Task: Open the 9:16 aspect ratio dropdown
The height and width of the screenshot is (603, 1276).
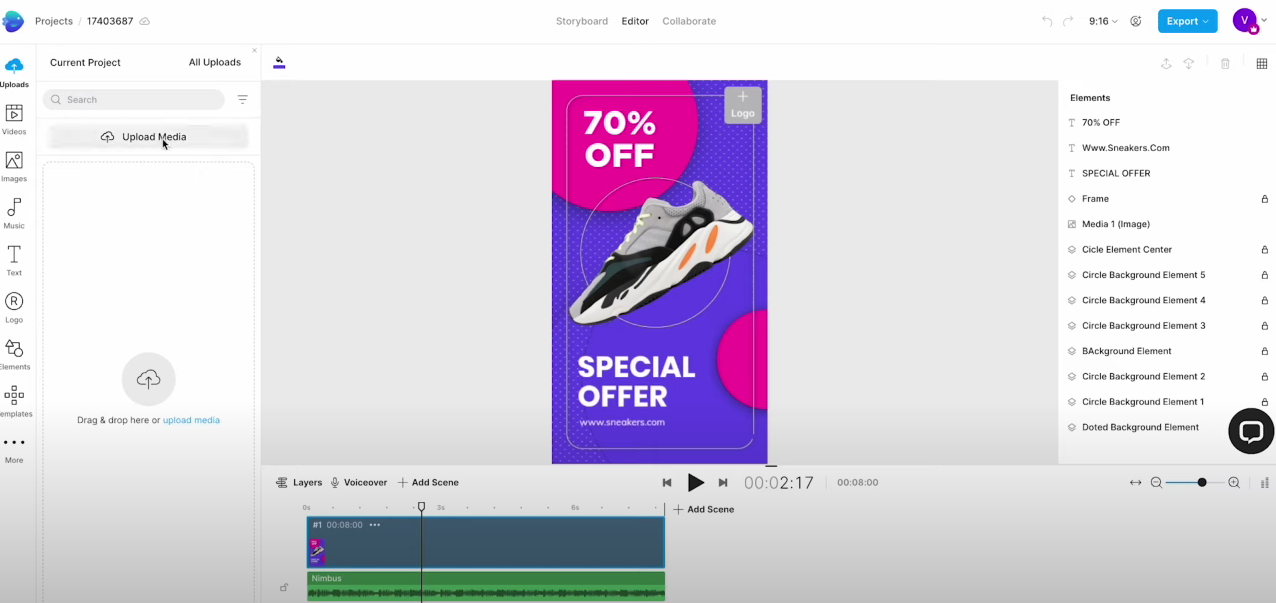Action: [x=1103, y=21]
